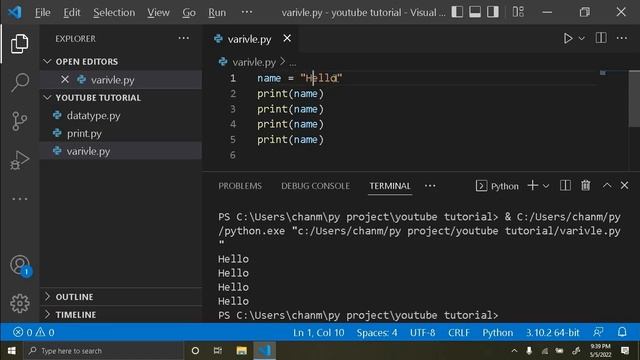The image size is (640, 360).
Task: Open the Search view in activity bar
Action: (19, 82)
